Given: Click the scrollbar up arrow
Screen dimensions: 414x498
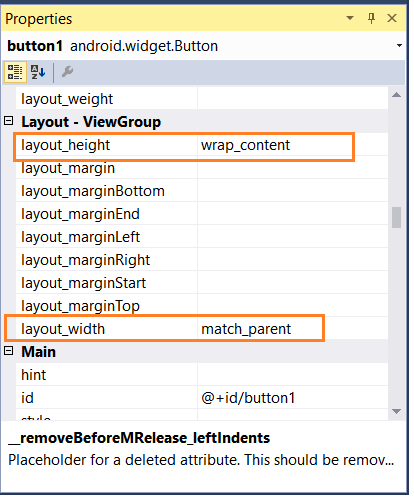Looking at the screenshot, I should click(396, 95).
